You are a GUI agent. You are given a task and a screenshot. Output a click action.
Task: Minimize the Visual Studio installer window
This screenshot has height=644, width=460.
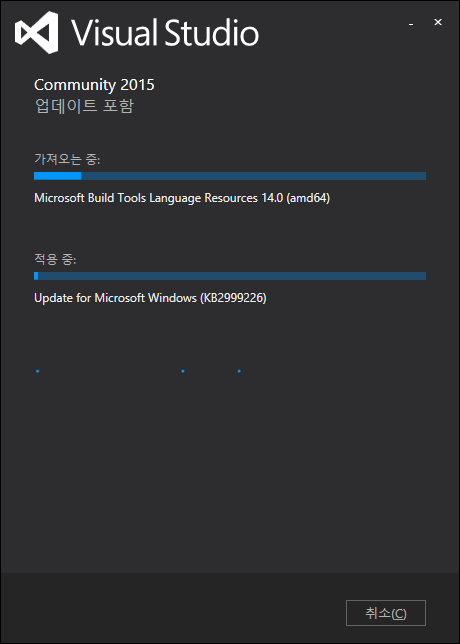pyautogui.click(x=411, y=23)
